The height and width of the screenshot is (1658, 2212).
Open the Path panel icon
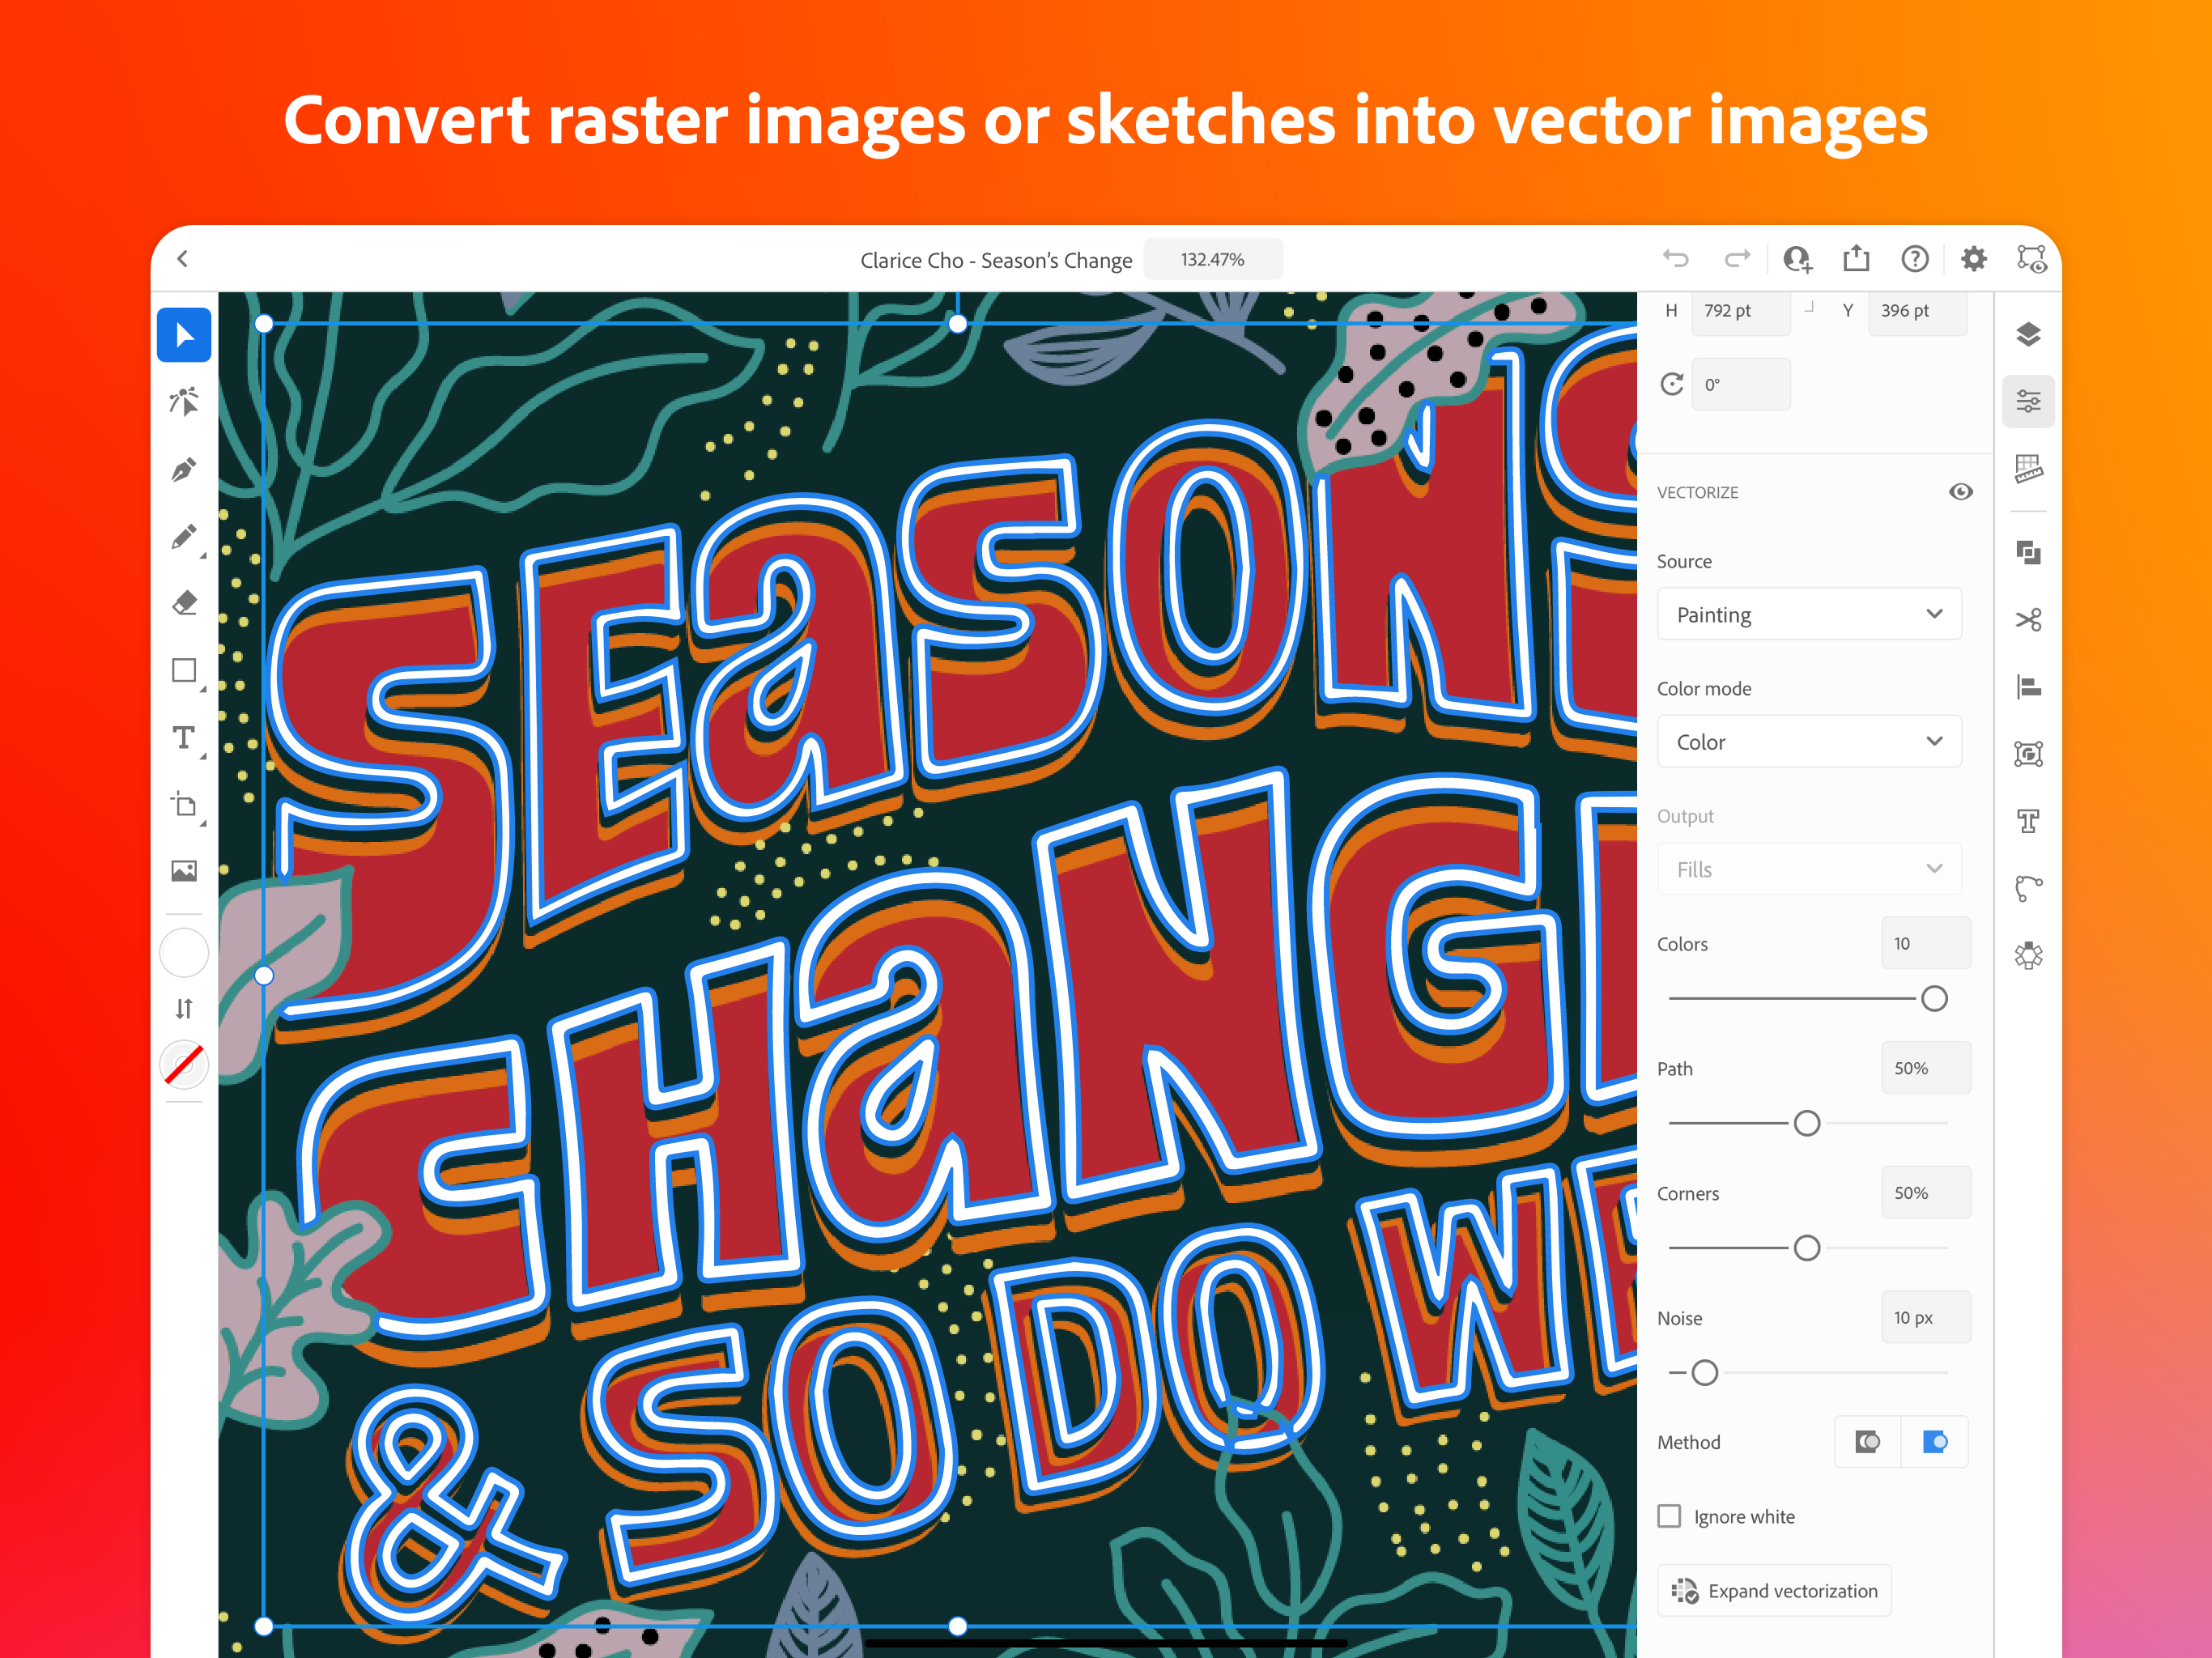point(2028,888)
